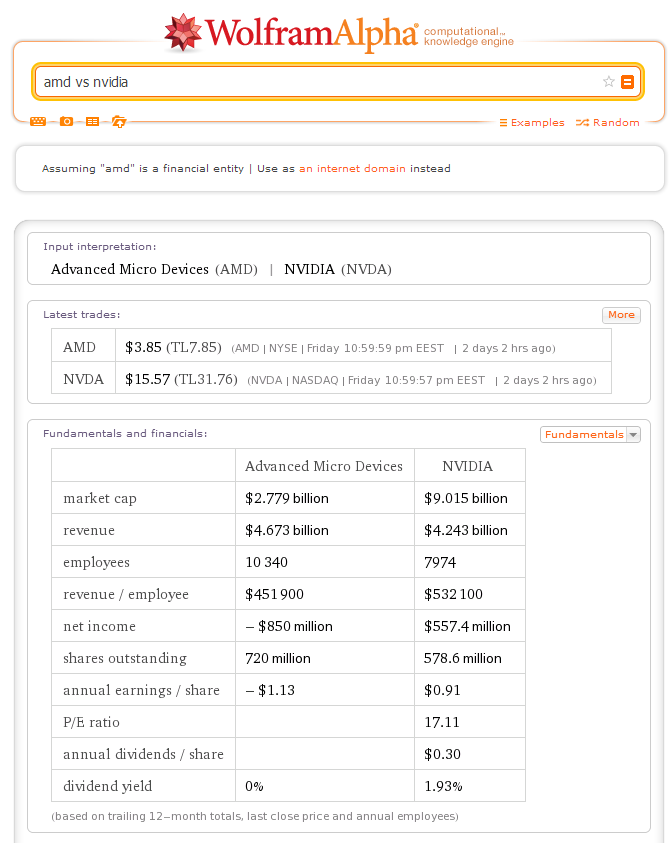669x843 pixels.
Task: Click the 'dividend yield' row label
Action: 108,787
